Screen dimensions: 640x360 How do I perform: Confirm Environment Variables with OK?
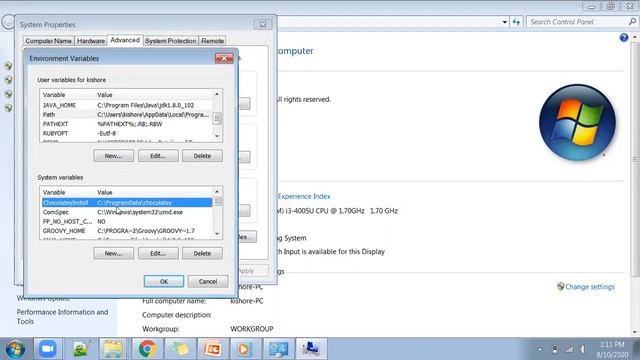164,282
